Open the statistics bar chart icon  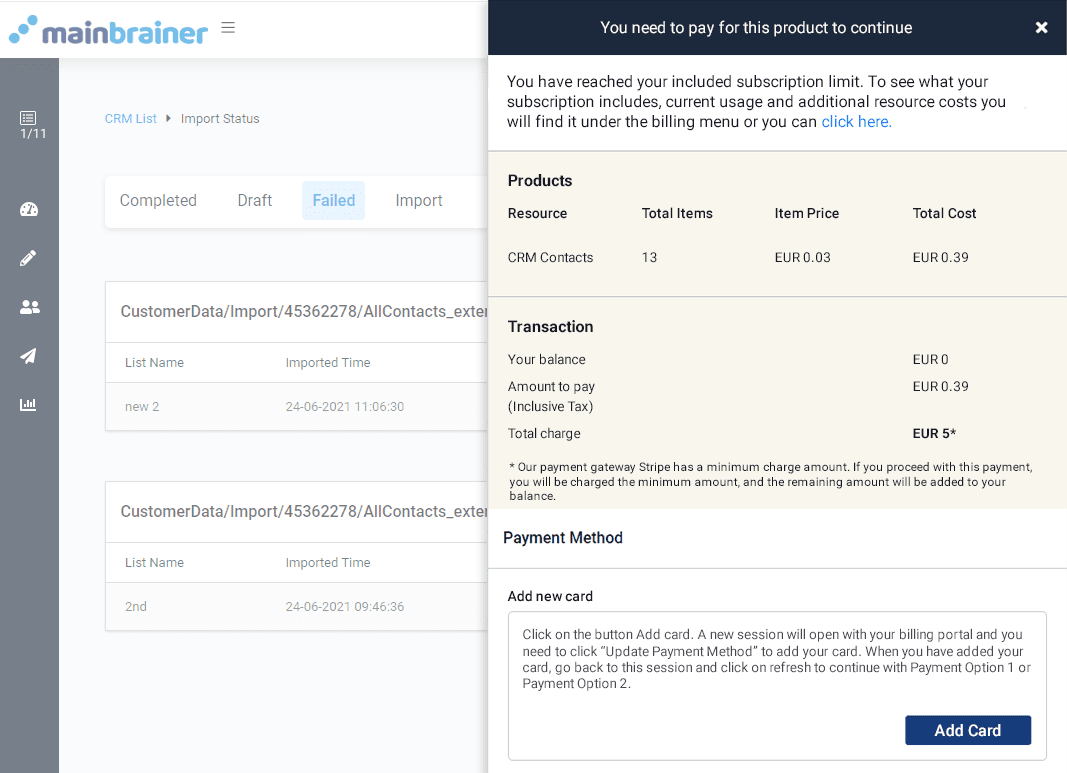pos(29,404)
